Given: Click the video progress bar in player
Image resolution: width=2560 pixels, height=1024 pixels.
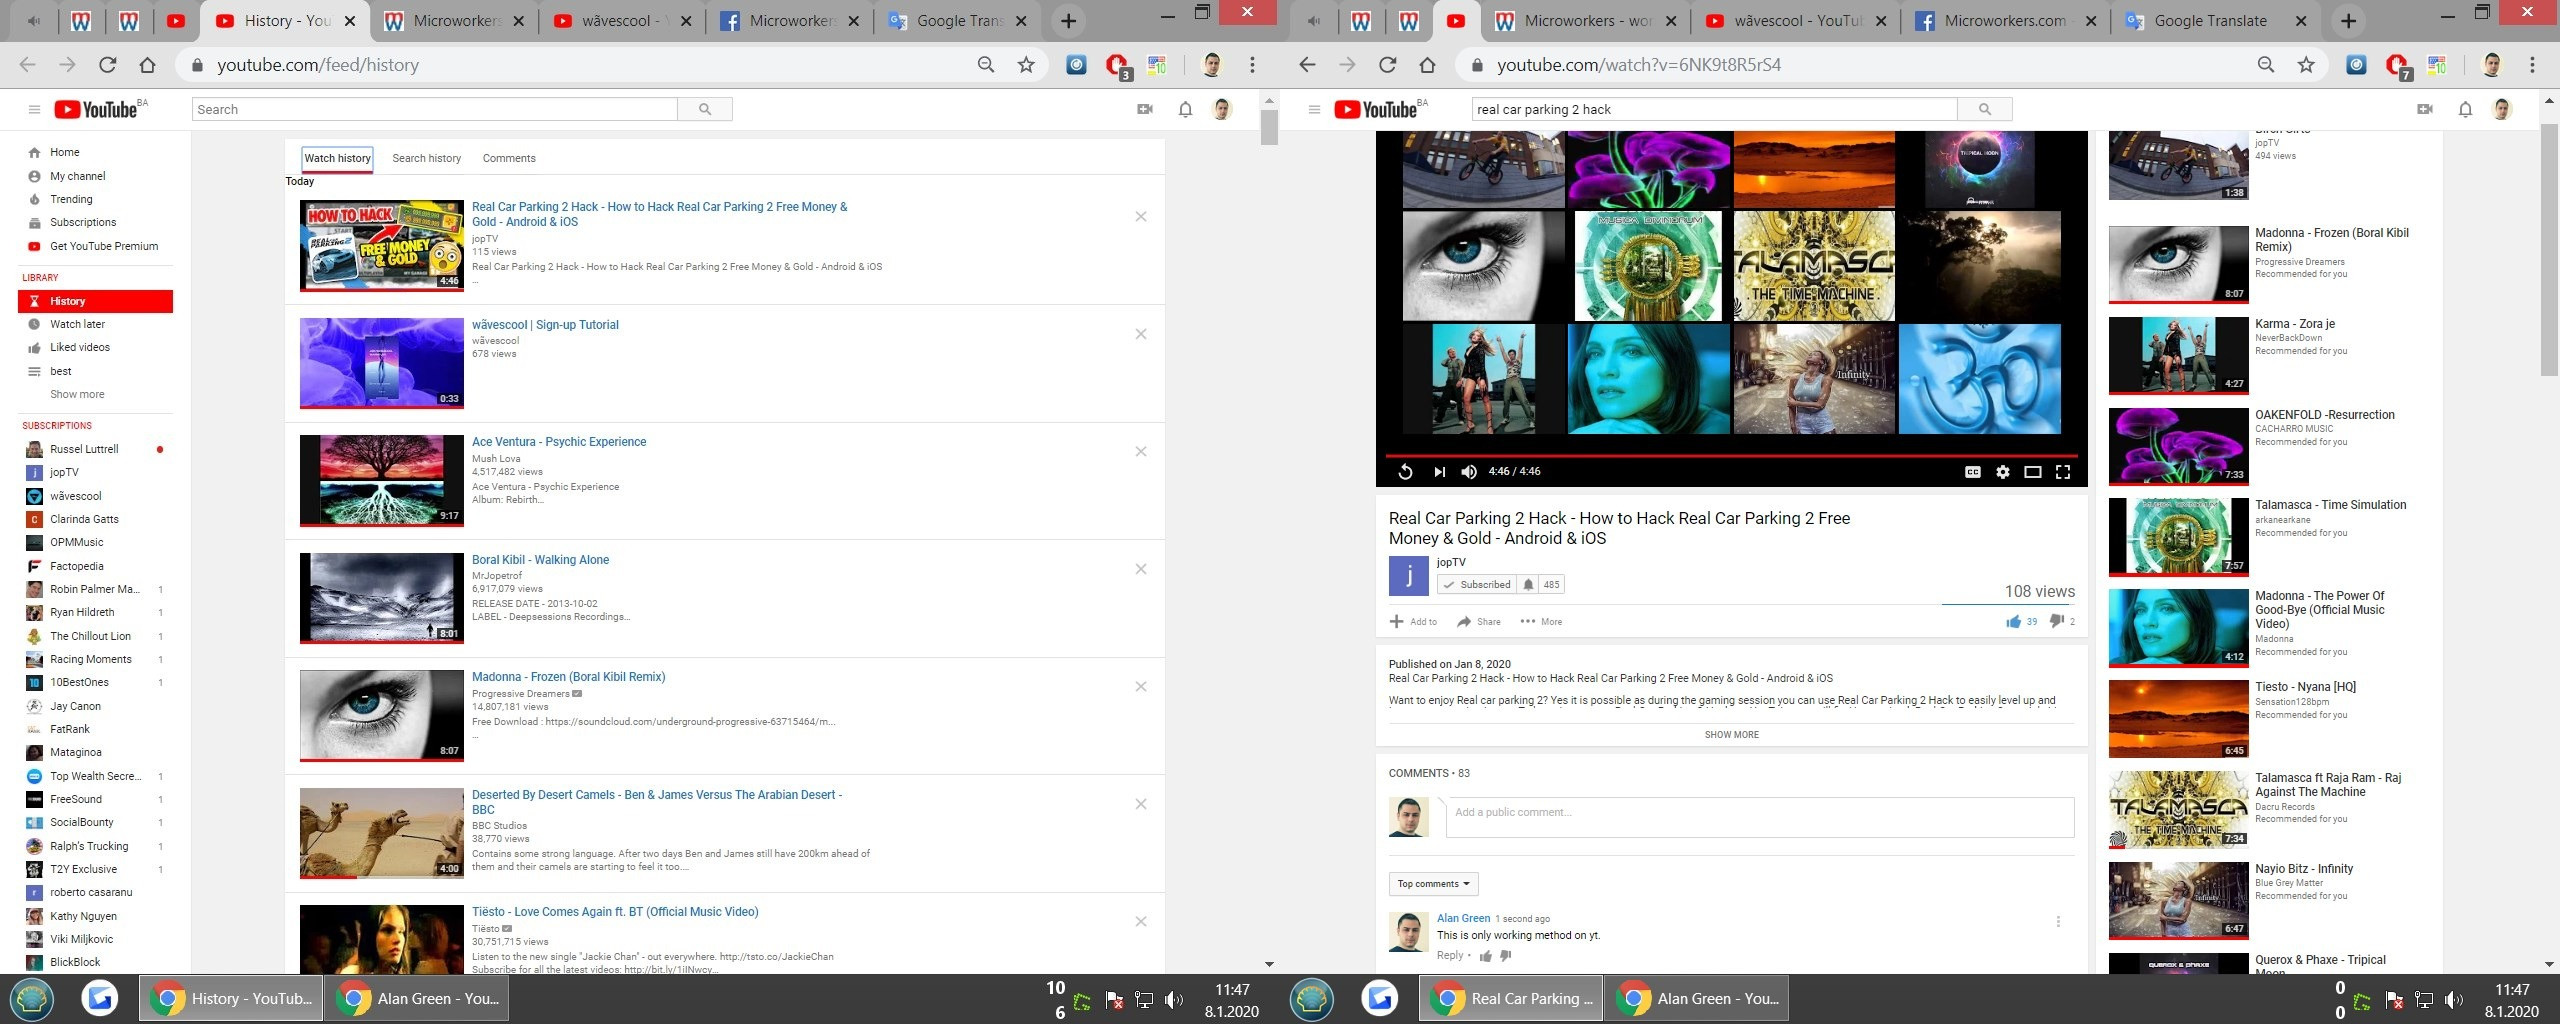Looking at the screenshot, I should click(1731, 455).
